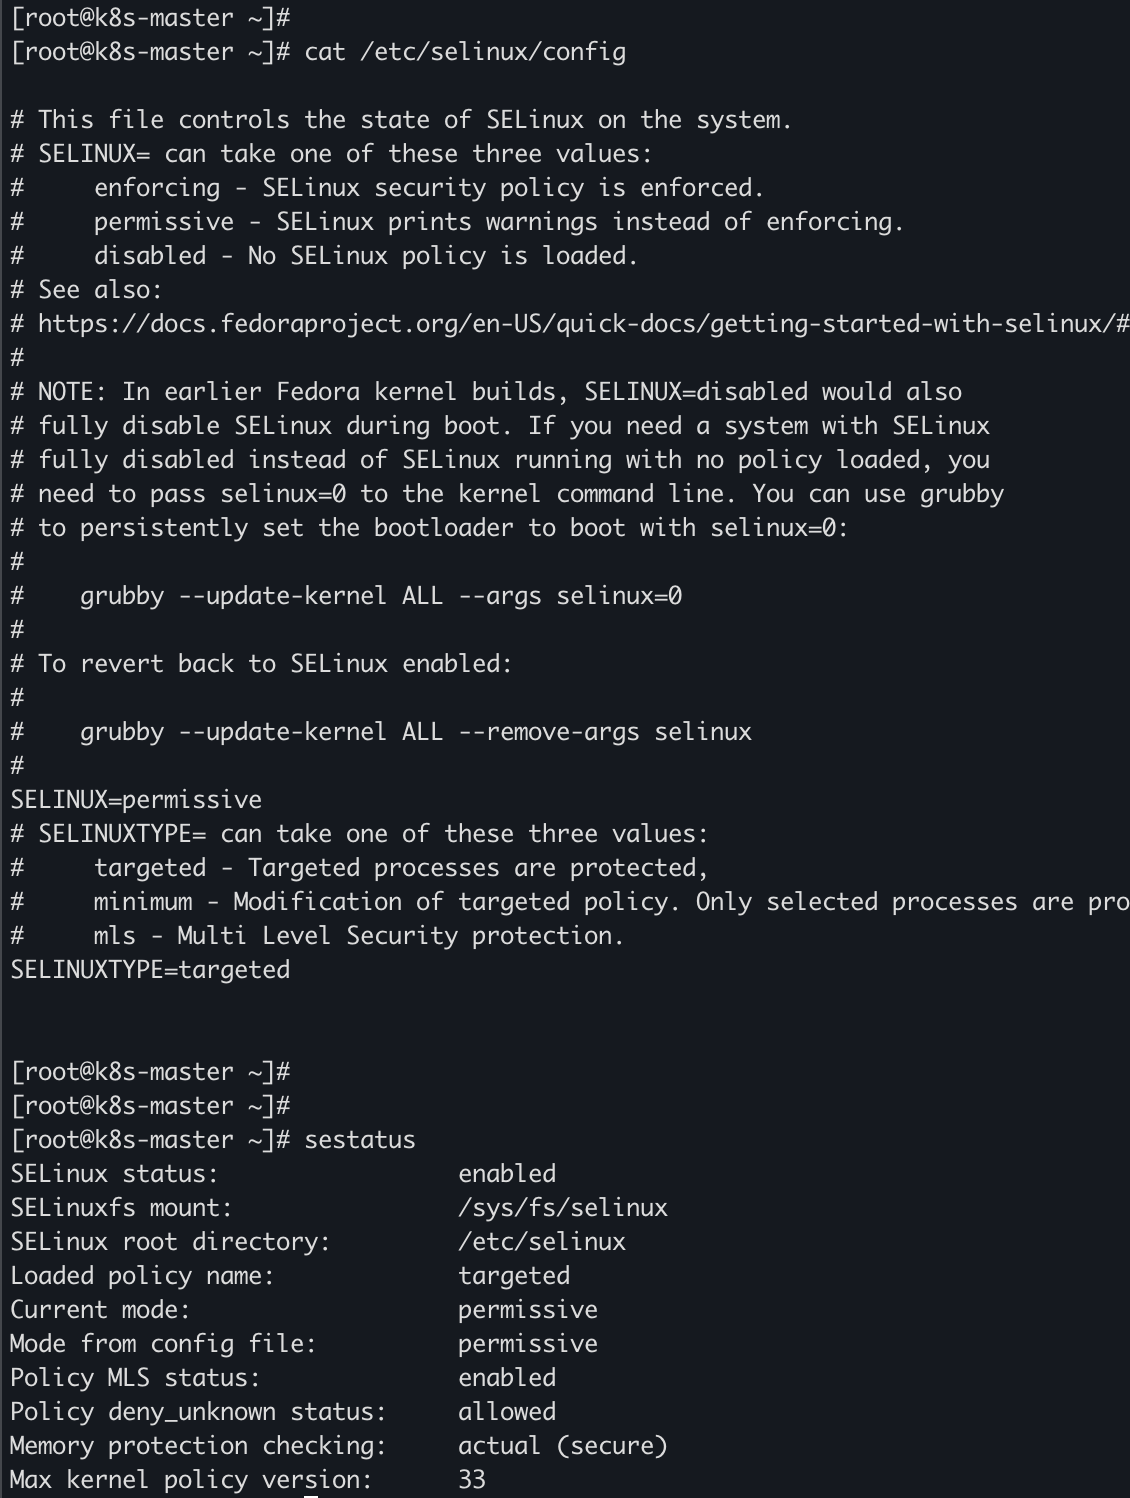Click the SELINUX=permissive line
This screenshot has height=1498, width=1130.
click(136, 800)
